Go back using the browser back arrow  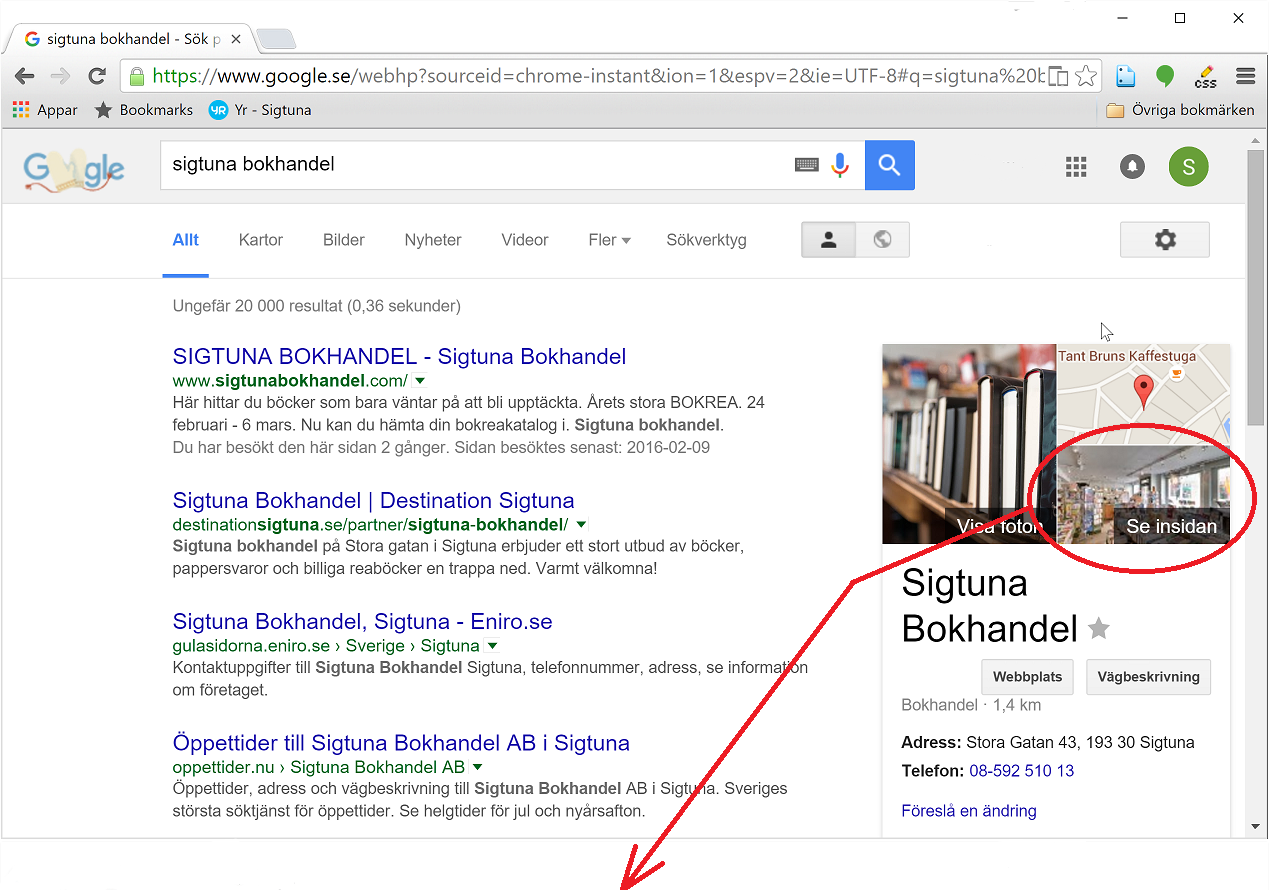tap(25, 77)
